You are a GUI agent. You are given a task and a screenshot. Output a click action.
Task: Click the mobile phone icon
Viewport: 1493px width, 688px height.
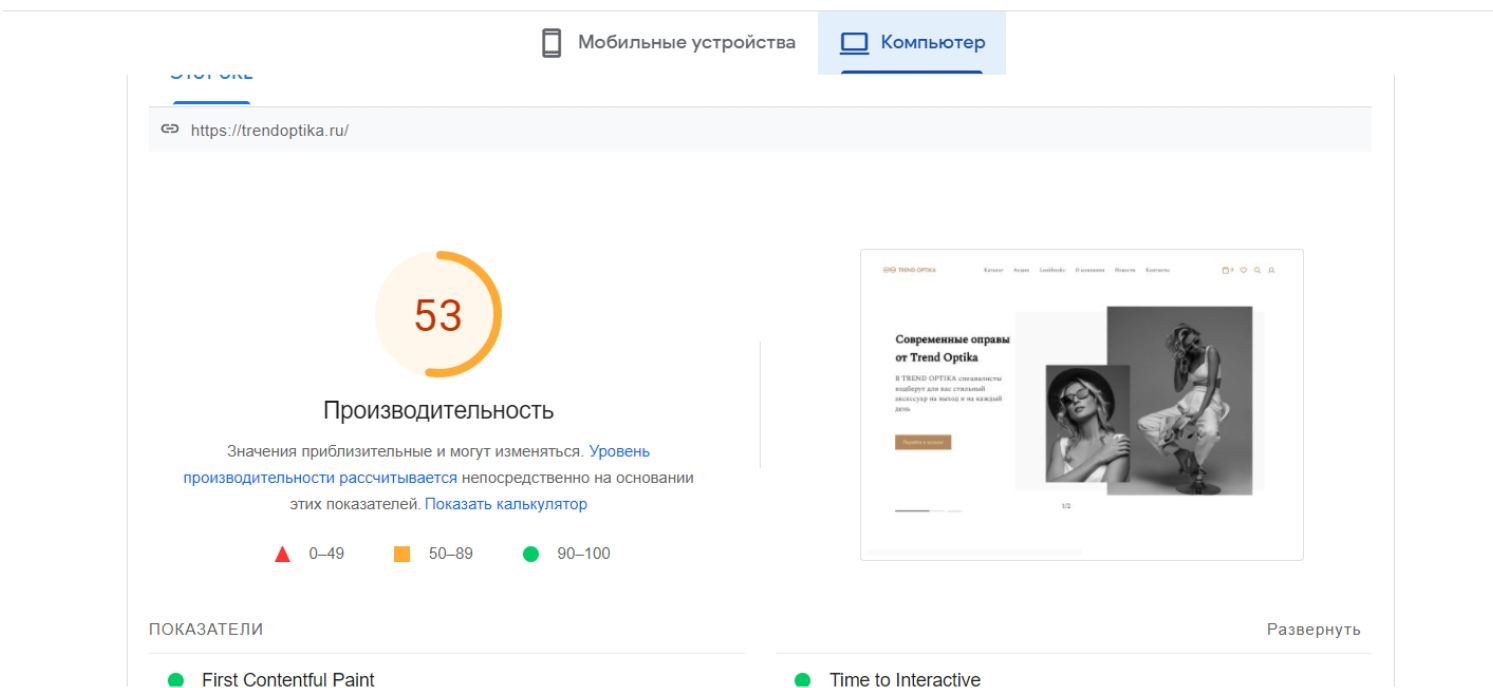tap(551, 43)
